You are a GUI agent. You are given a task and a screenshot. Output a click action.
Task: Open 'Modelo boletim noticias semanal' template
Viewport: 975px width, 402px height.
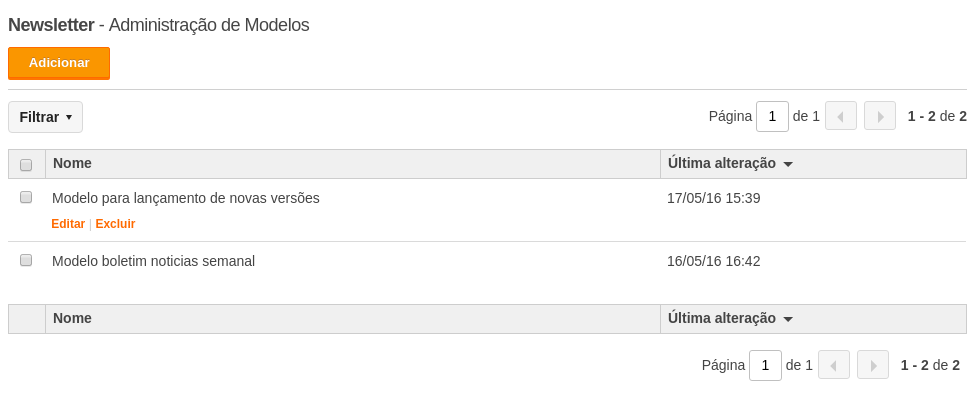(x=154, y=261)
